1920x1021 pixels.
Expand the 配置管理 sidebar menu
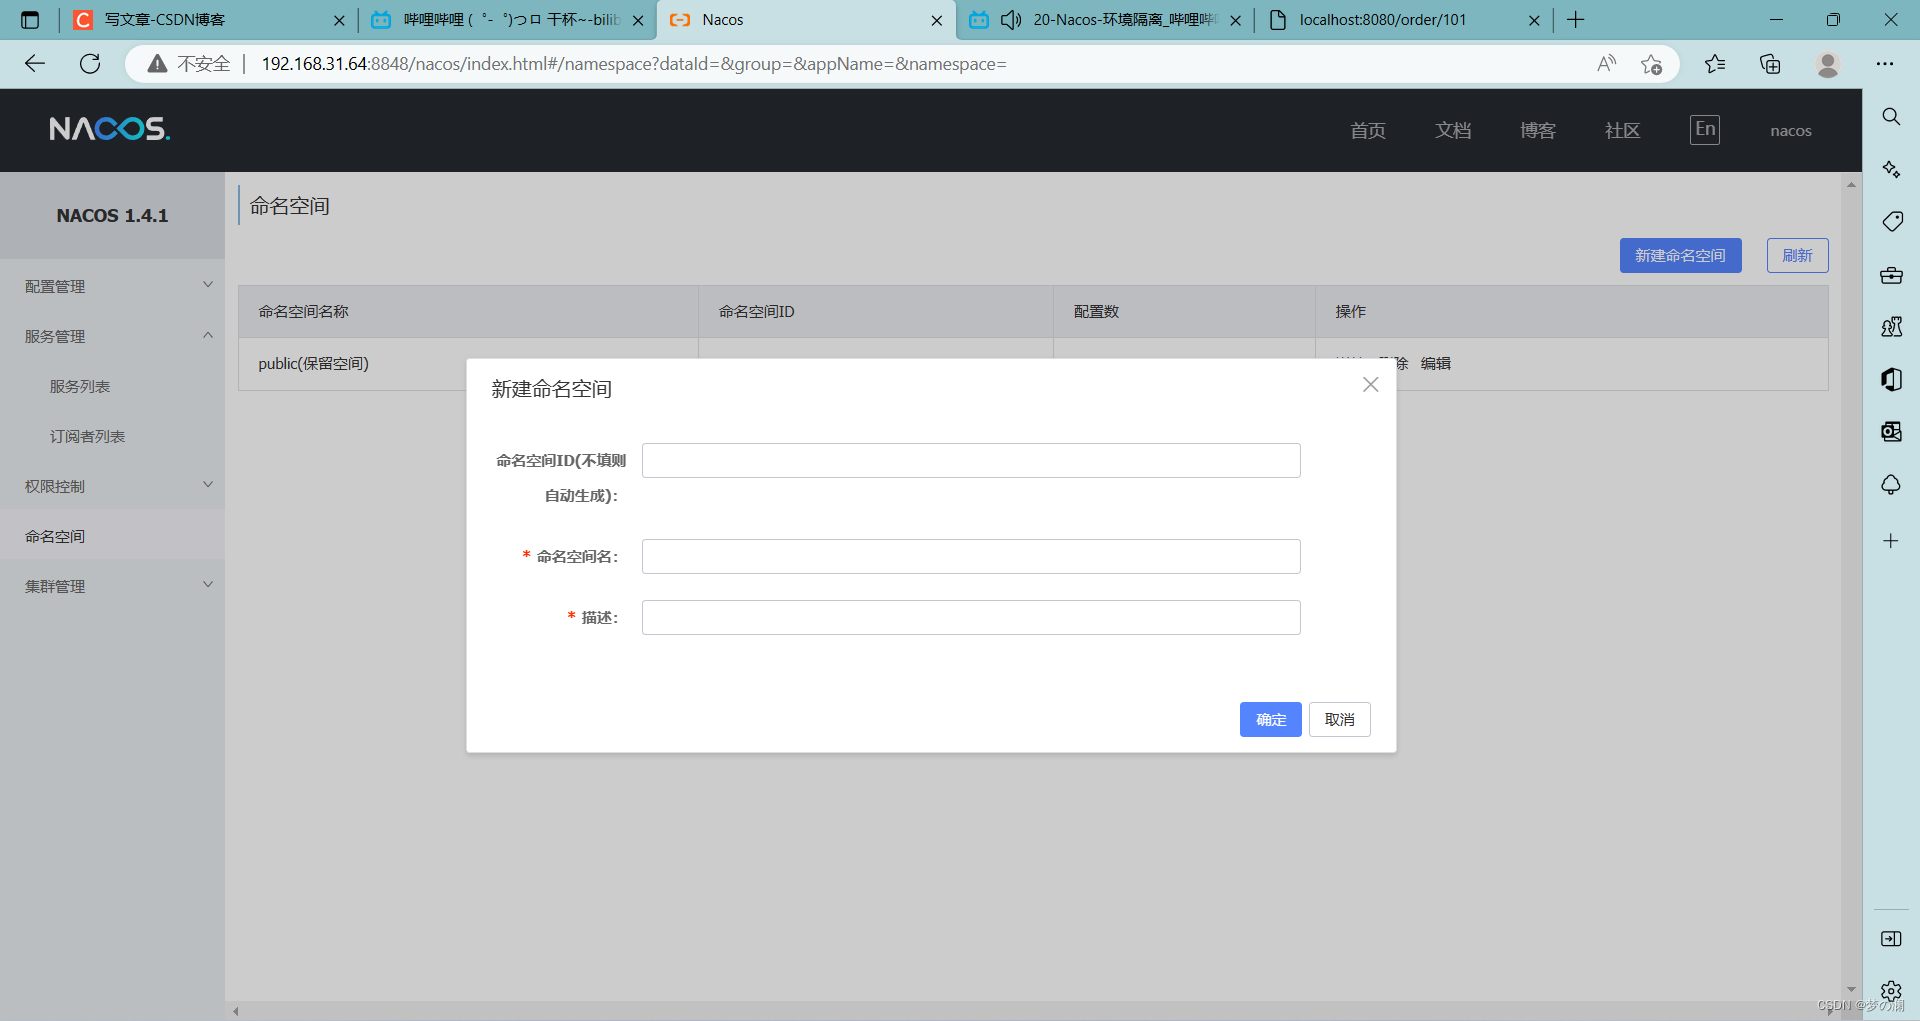pyautogui.click(x=112, y=286)
